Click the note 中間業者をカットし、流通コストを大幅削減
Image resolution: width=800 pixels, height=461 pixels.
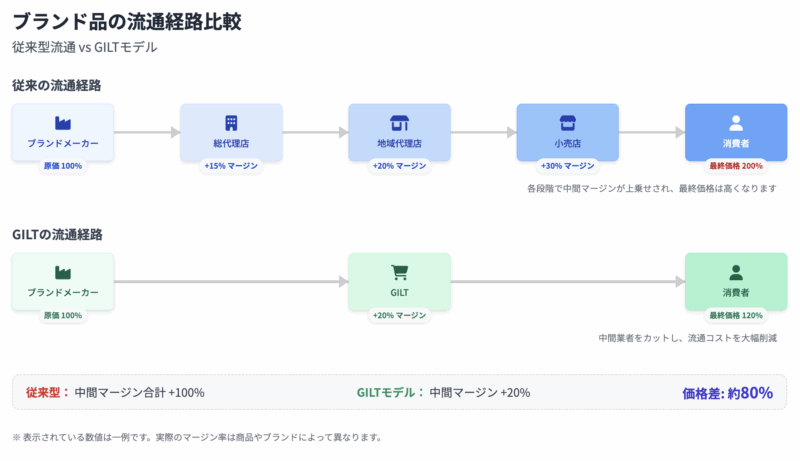687,338
